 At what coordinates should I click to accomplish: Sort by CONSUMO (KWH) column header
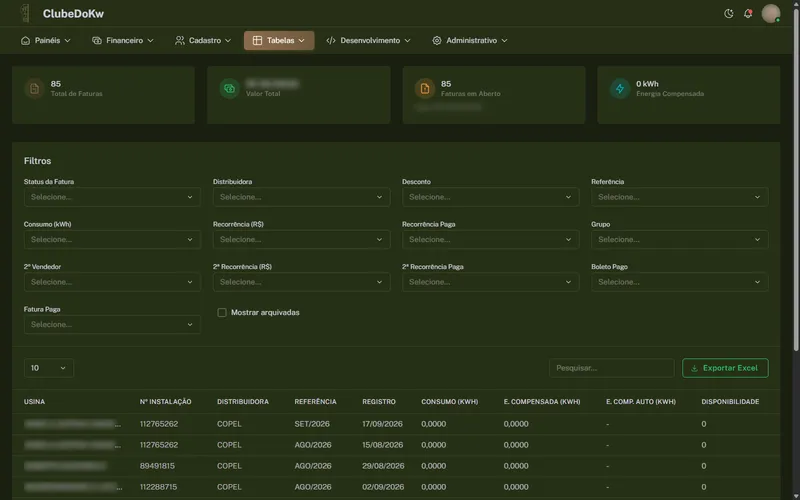449,402
